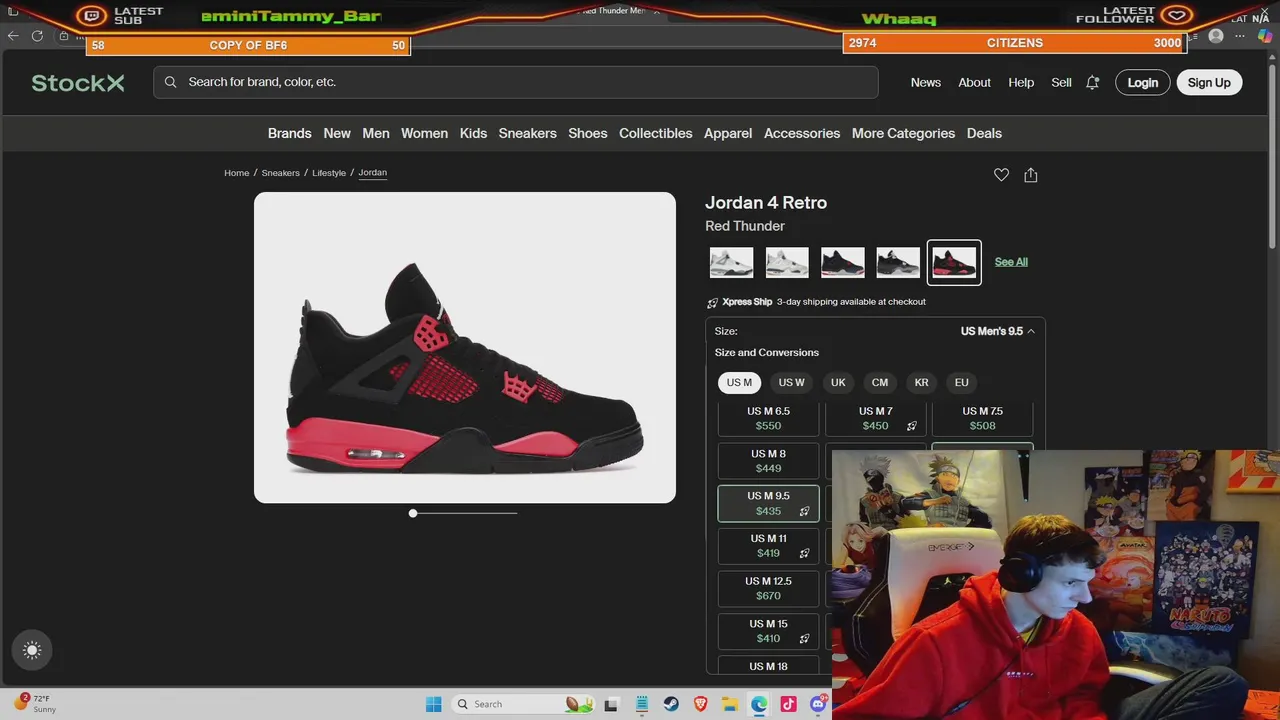Click the magnifier icon in search bar

pos(171,82)
